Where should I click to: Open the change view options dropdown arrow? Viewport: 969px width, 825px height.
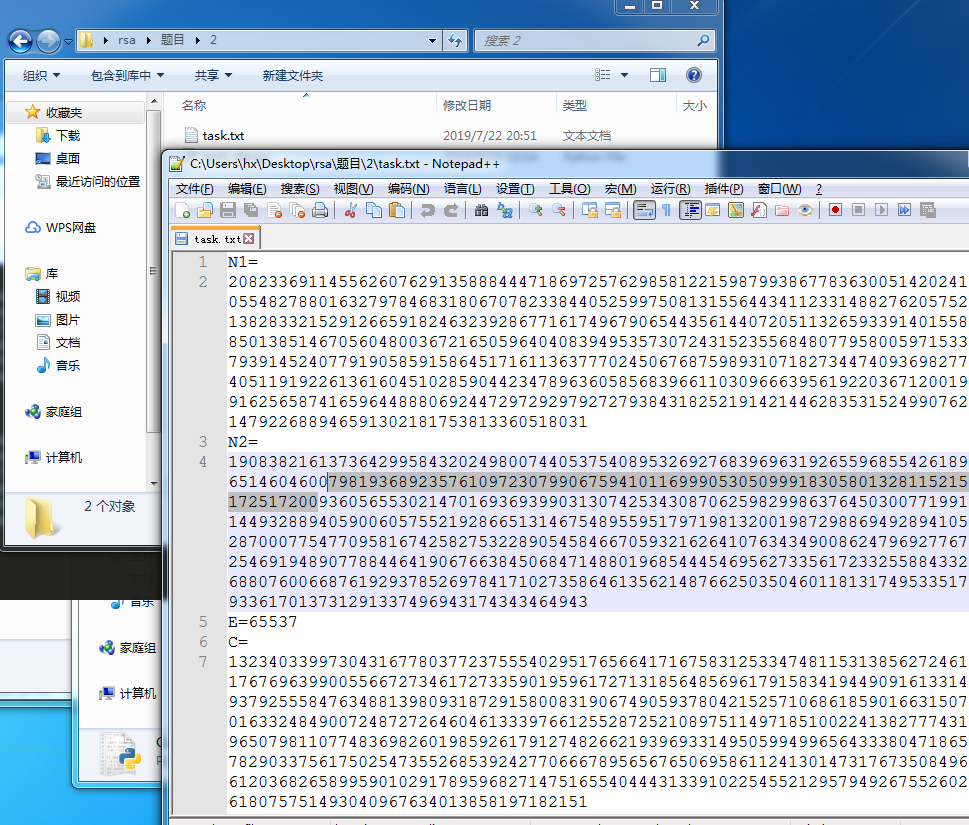tap(624, 75)
